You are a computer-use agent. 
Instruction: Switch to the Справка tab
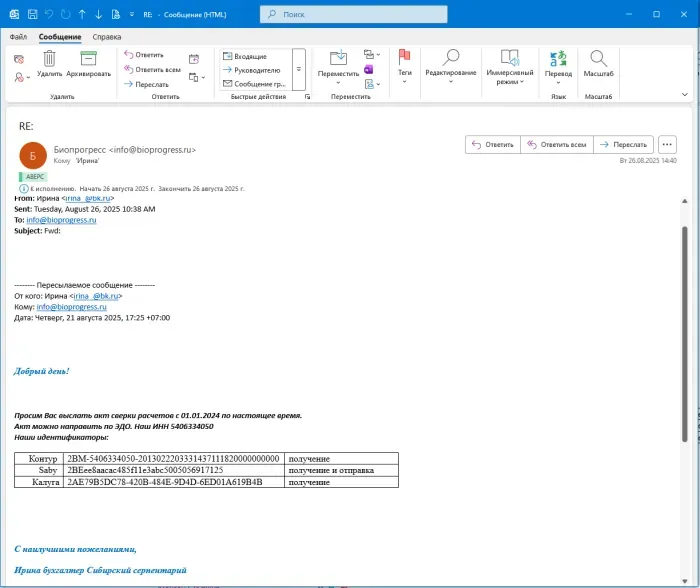[x=106, y=37]
